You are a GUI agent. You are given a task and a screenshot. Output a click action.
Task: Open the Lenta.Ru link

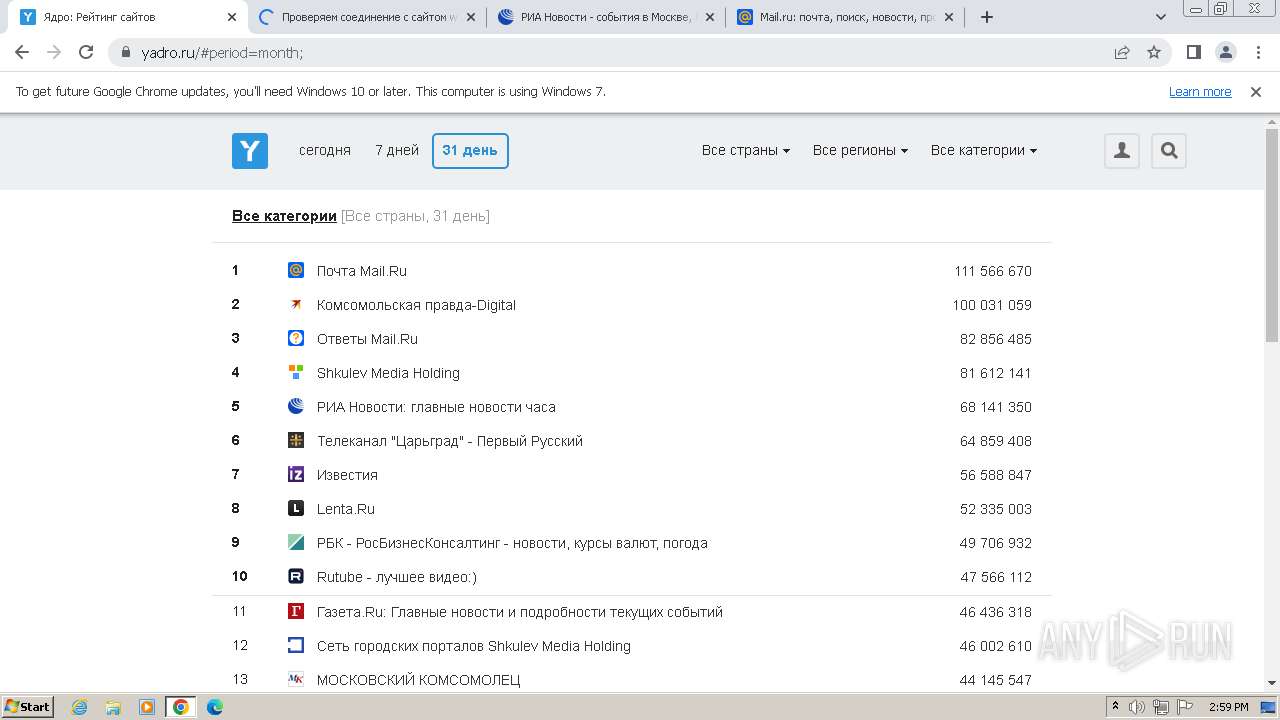tap(346, 509)
